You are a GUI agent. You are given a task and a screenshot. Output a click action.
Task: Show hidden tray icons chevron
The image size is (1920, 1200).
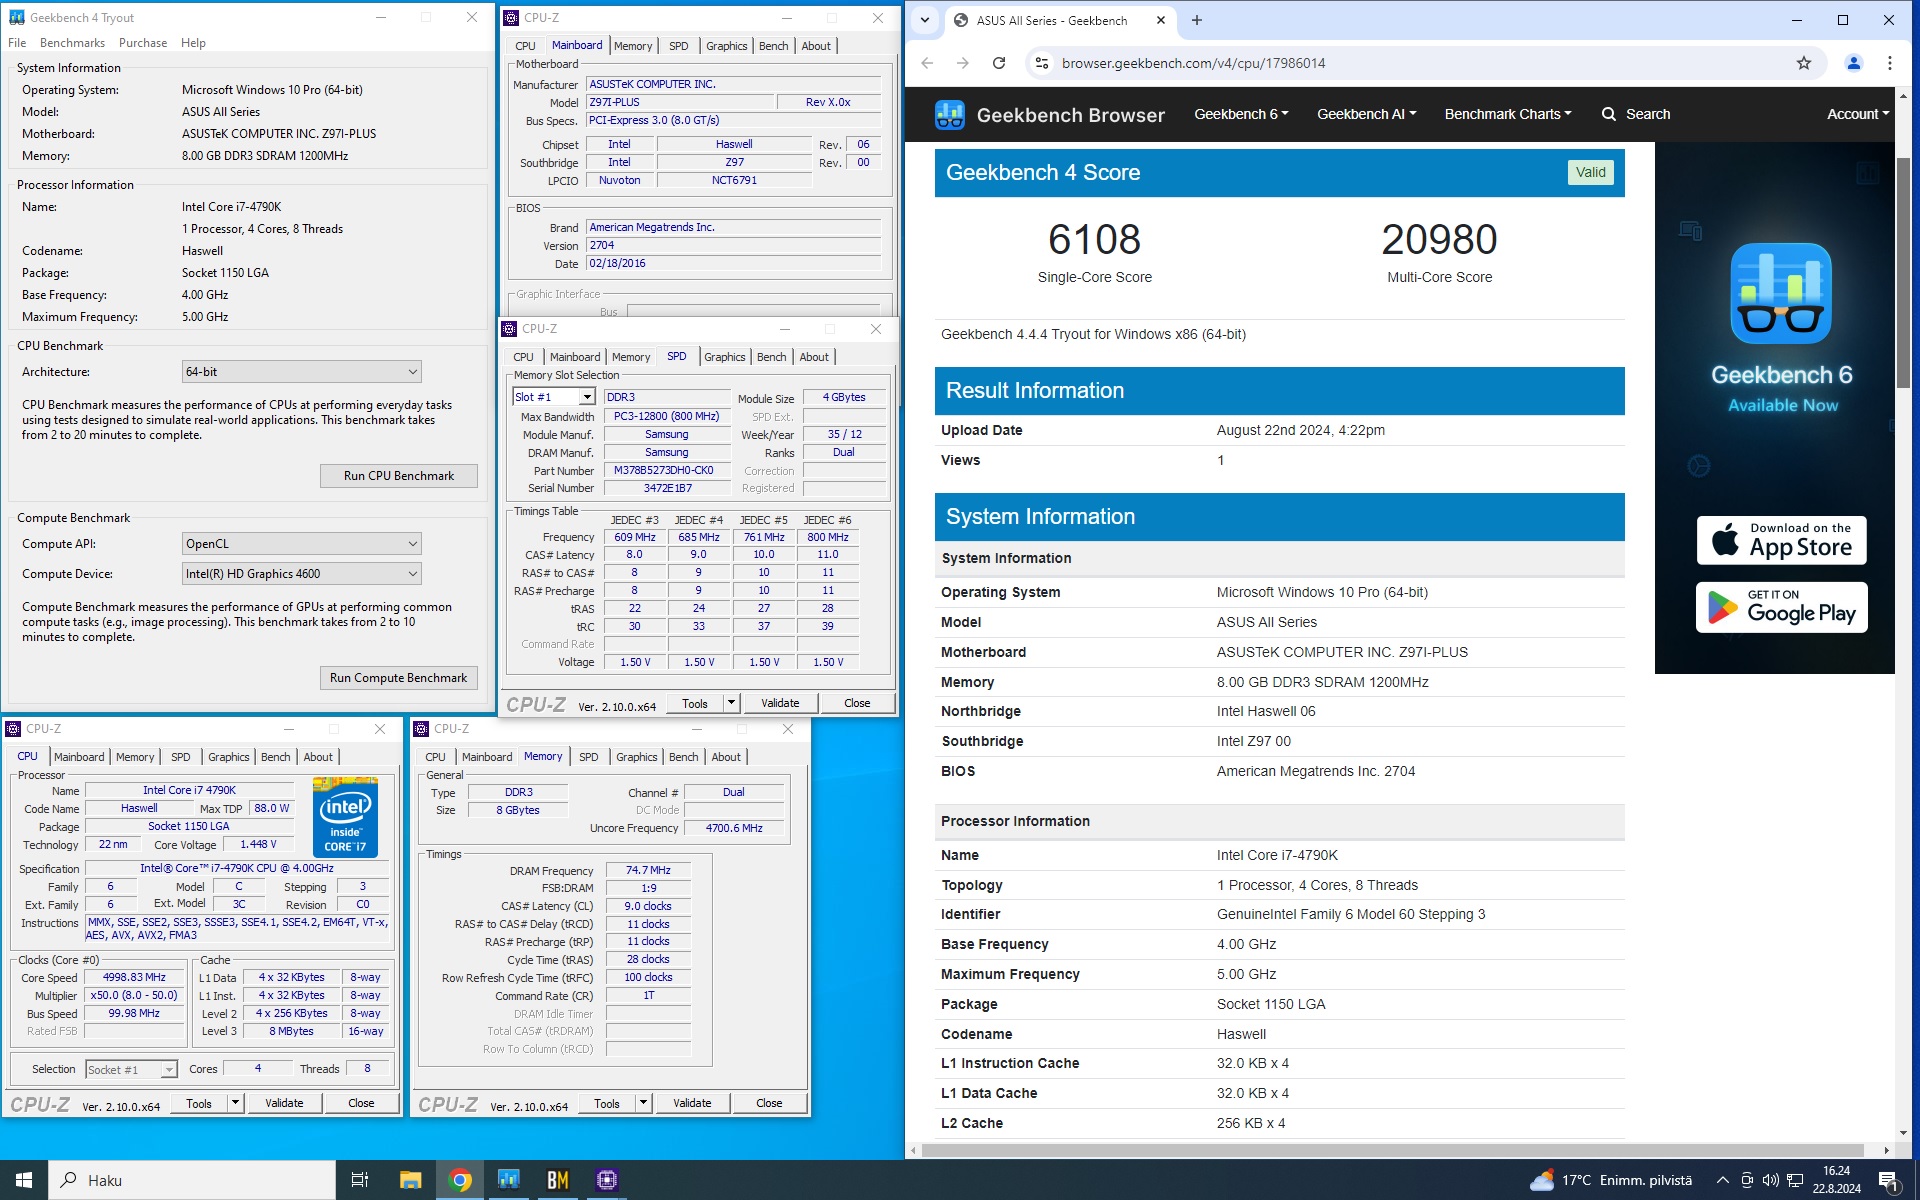1722,1180
